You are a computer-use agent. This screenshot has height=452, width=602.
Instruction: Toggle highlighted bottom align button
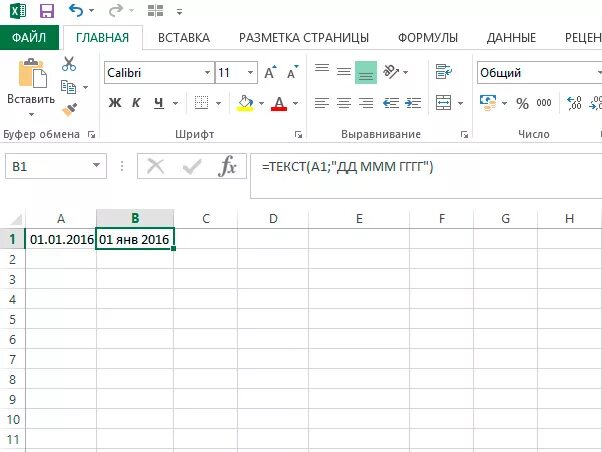(366, 72)
